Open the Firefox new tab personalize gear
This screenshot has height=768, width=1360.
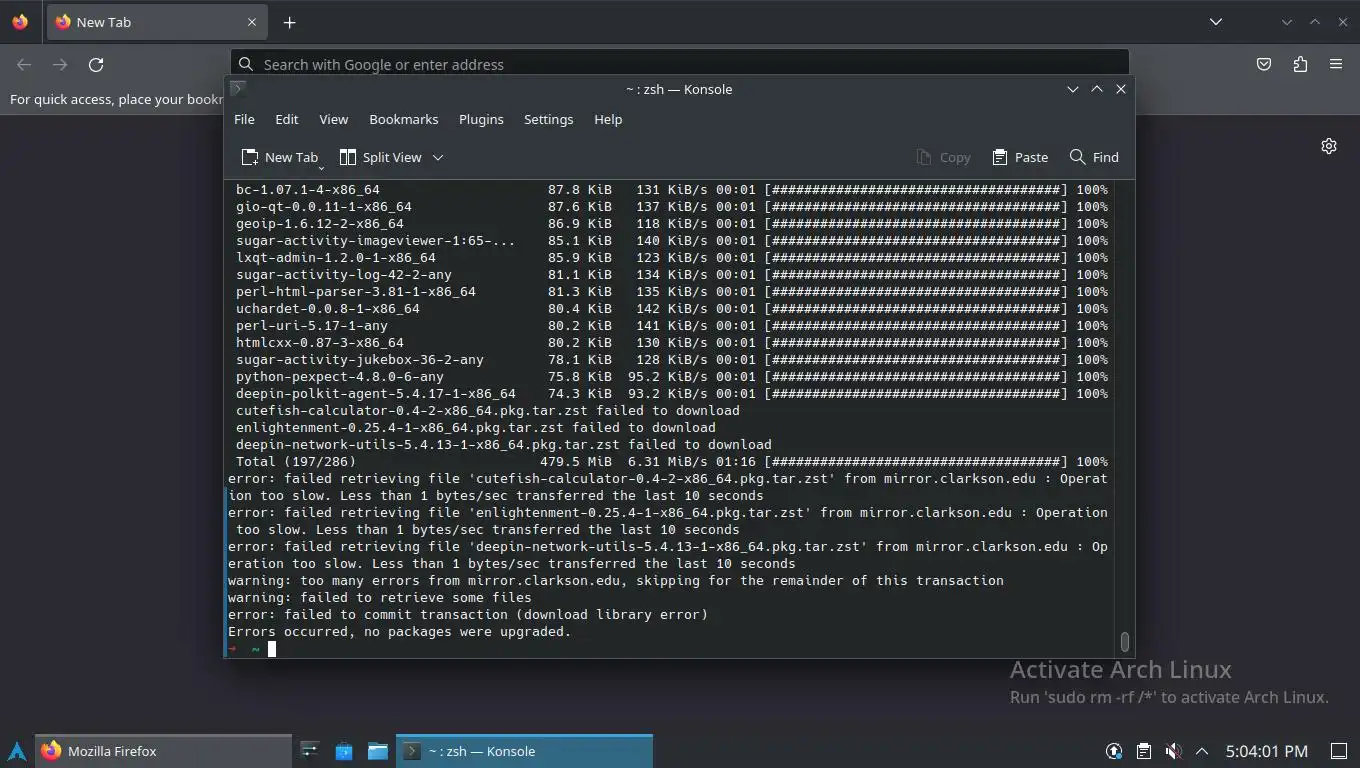click(1329, 146)
